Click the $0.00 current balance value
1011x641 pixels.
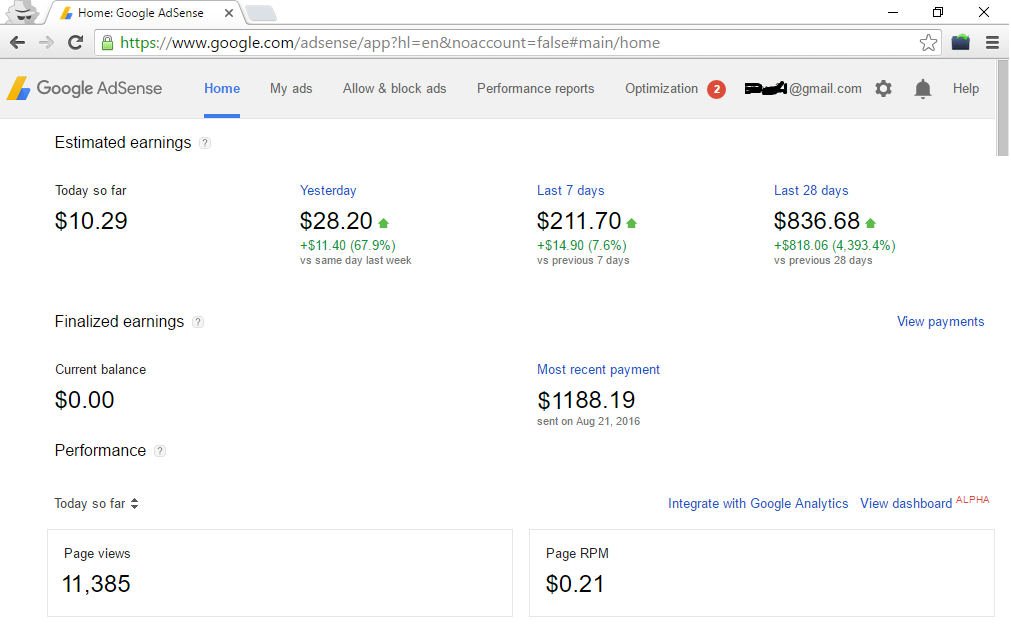click(84, 400)
